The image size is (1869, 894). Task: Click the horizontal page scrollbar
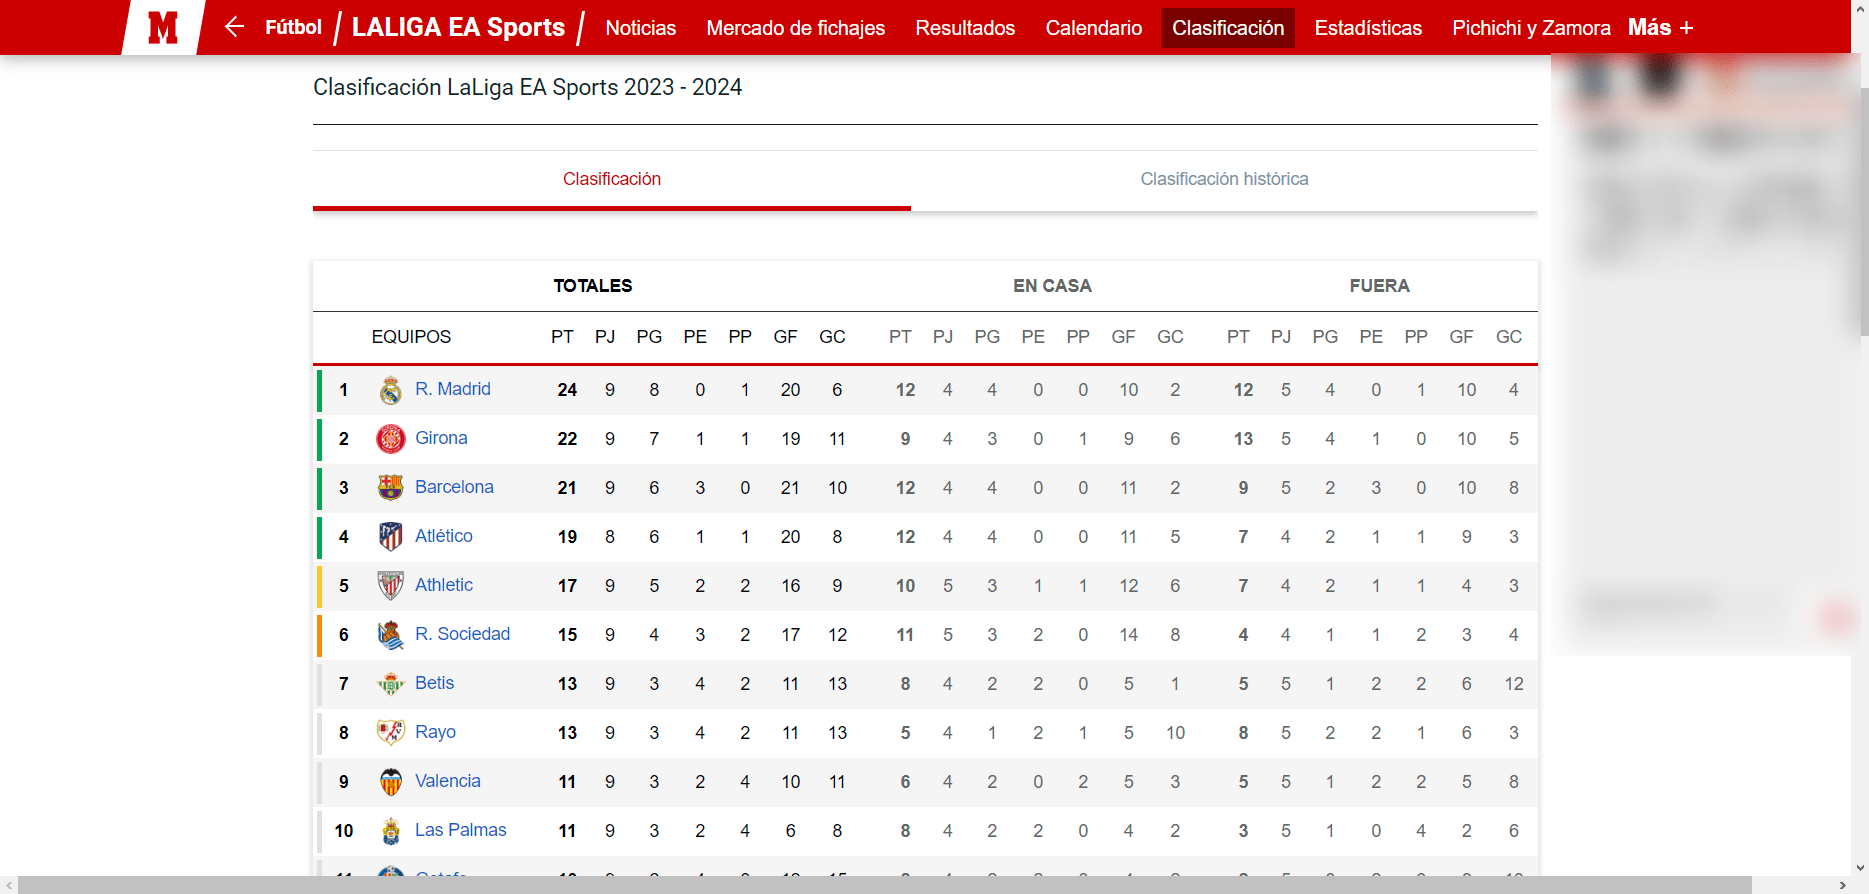click(x=885, y=885)
